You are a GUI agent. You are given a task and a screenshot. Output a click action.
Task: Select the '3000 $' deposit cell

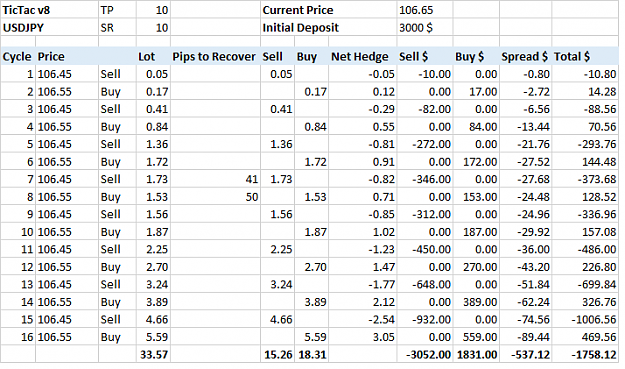tap(425, 27)
